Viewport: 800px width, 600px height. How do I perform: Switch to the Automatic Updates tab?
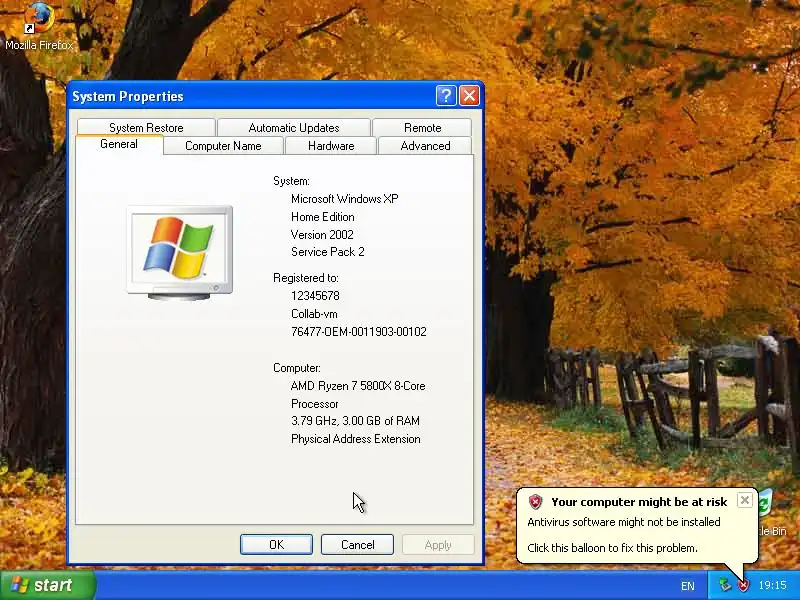pos(294,128)
